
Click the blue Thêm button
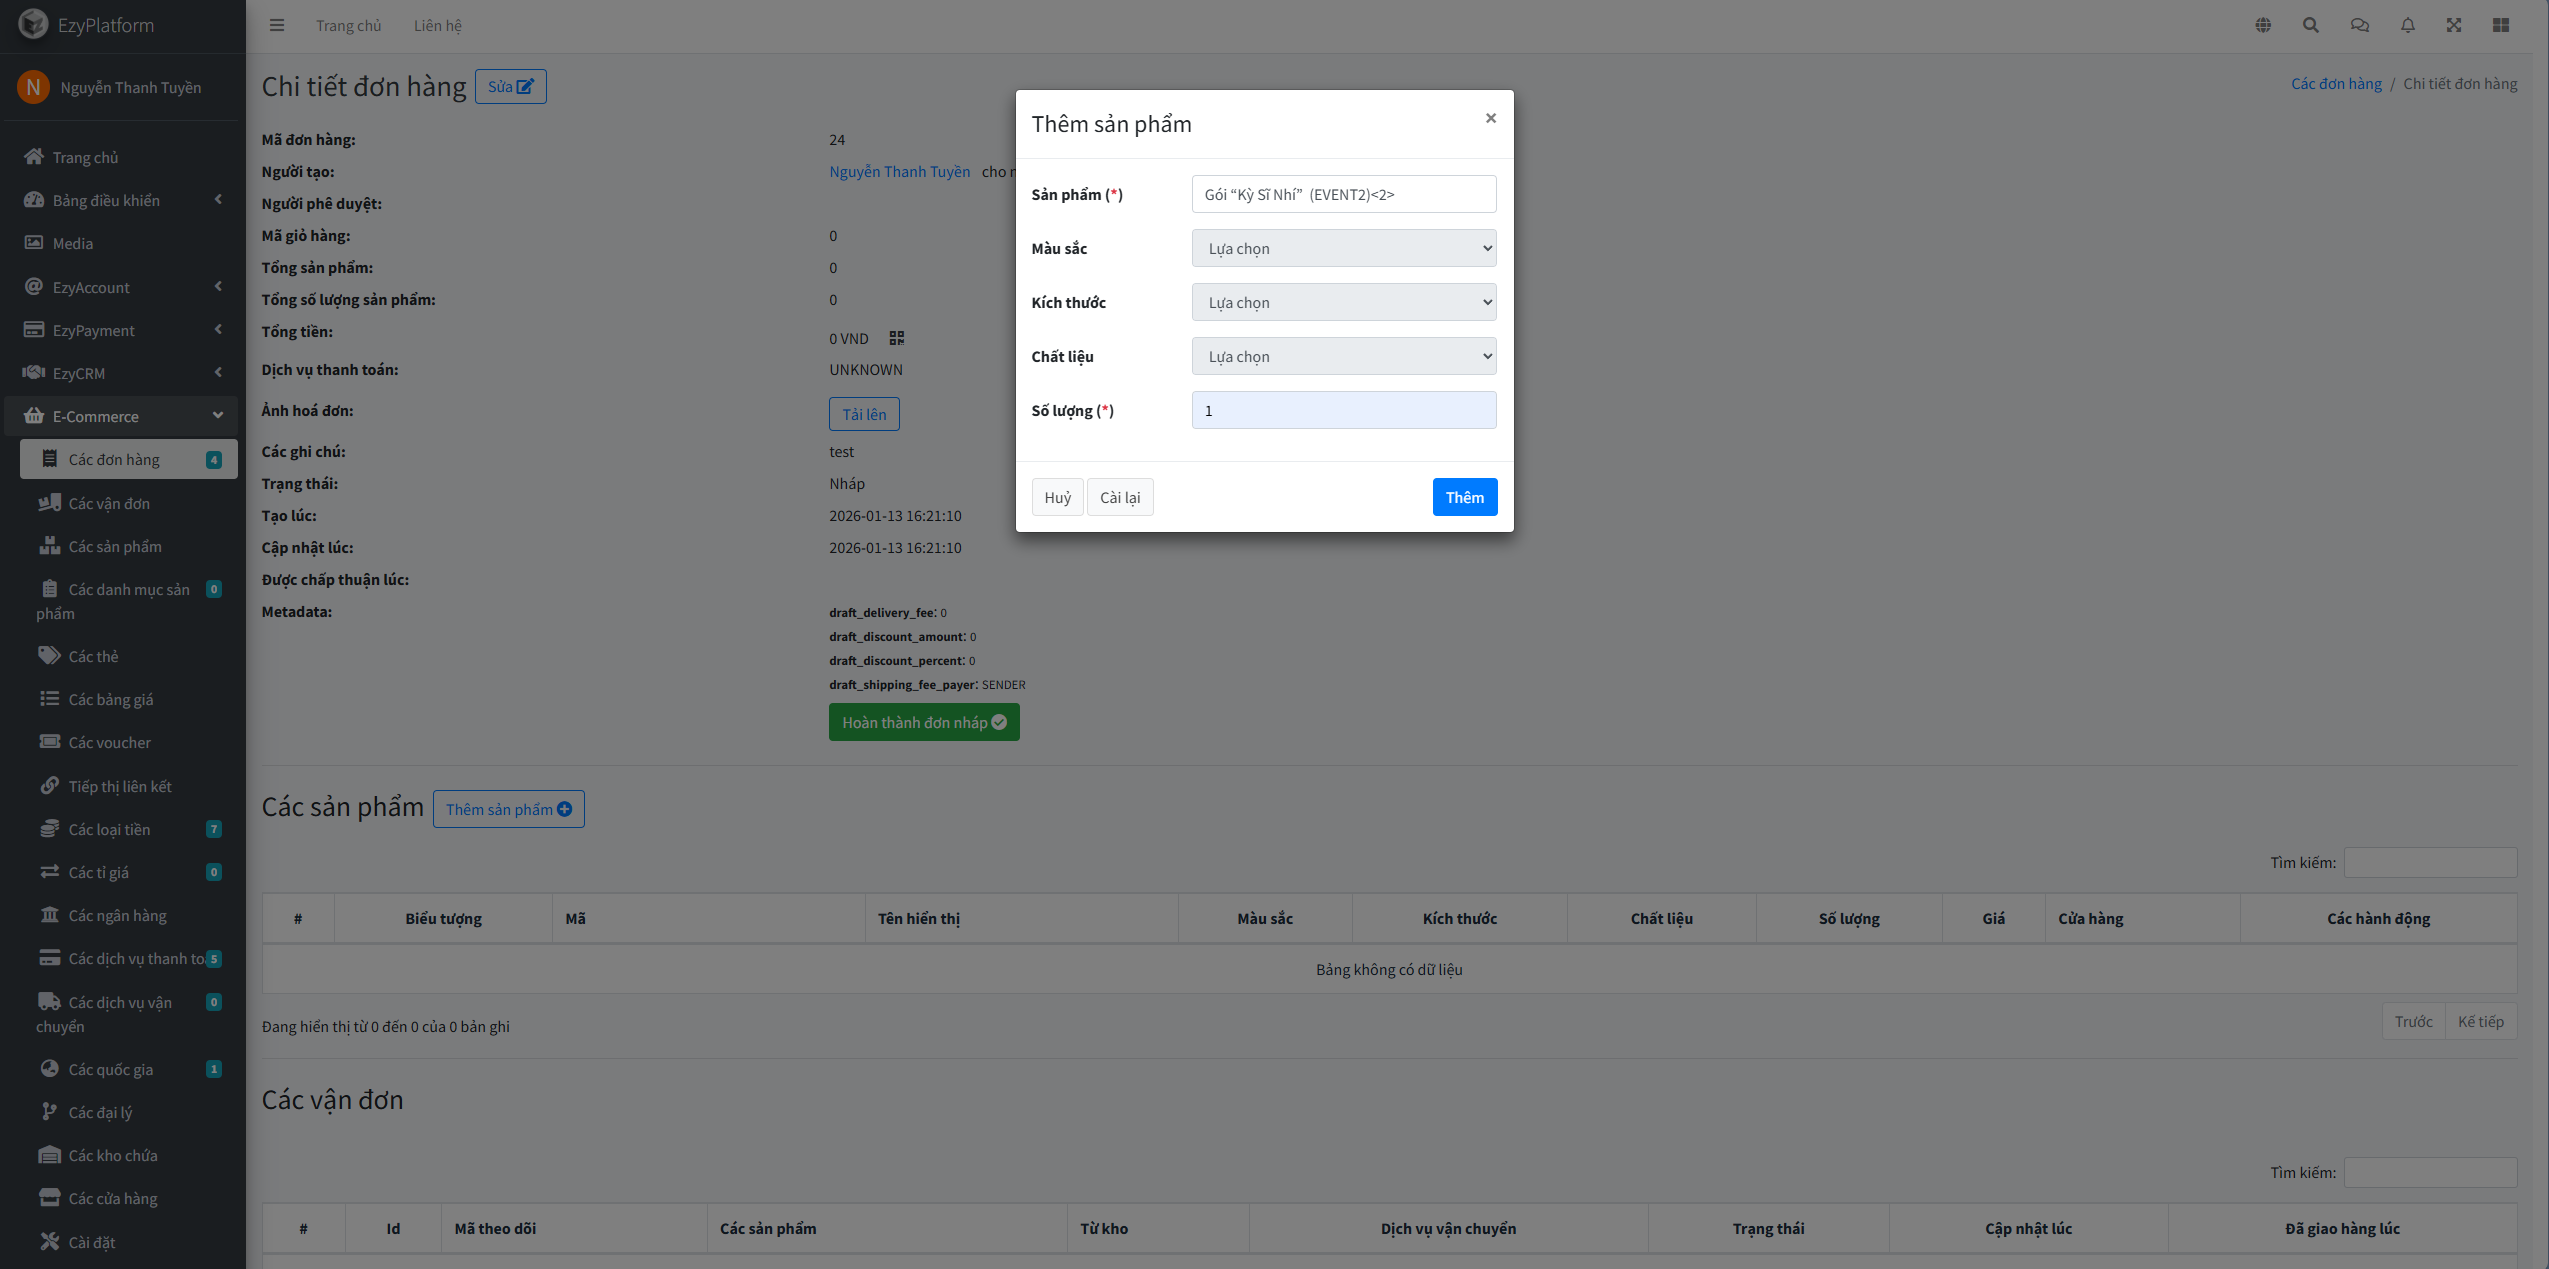(1464, 497)
